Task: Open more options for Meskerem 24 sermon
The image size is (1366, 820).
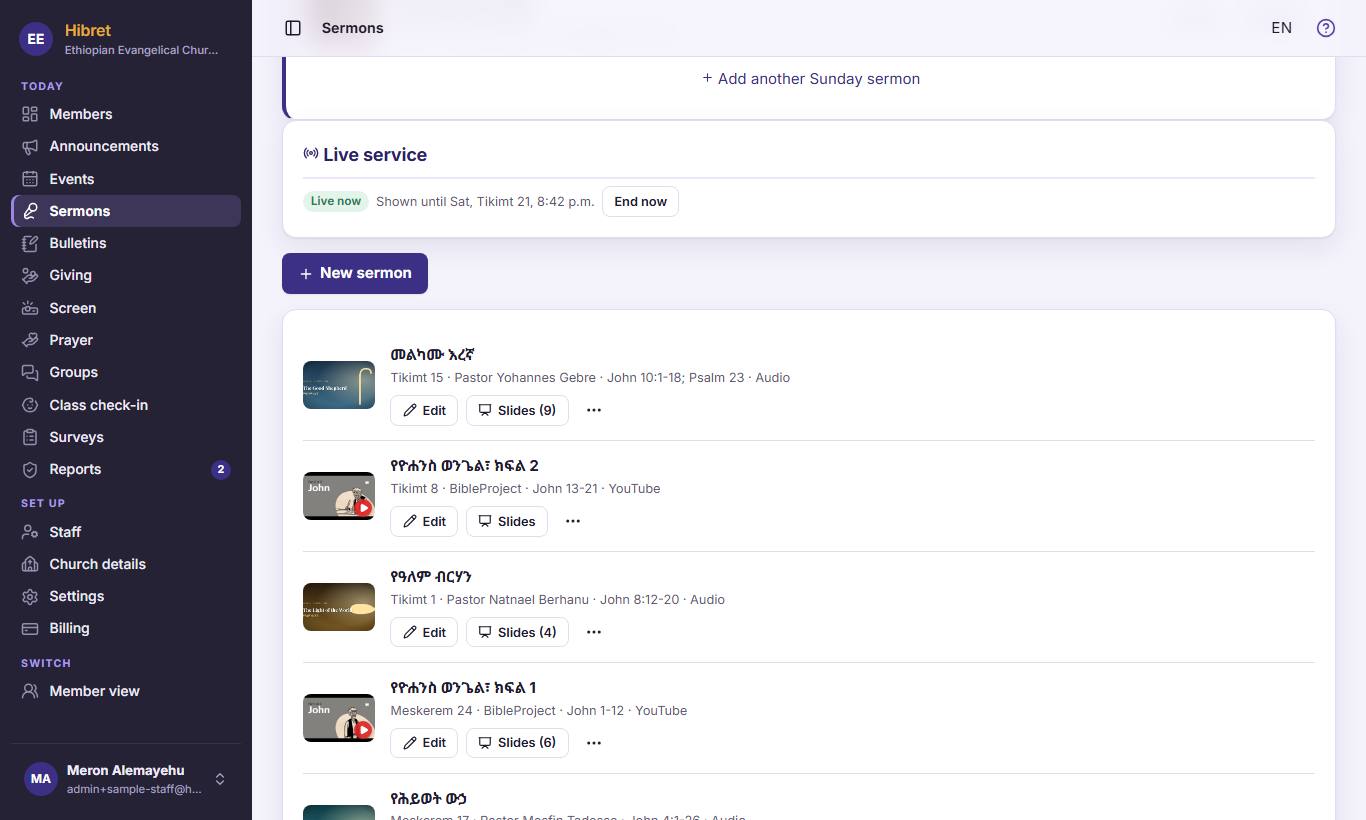Action: point(594,743)
